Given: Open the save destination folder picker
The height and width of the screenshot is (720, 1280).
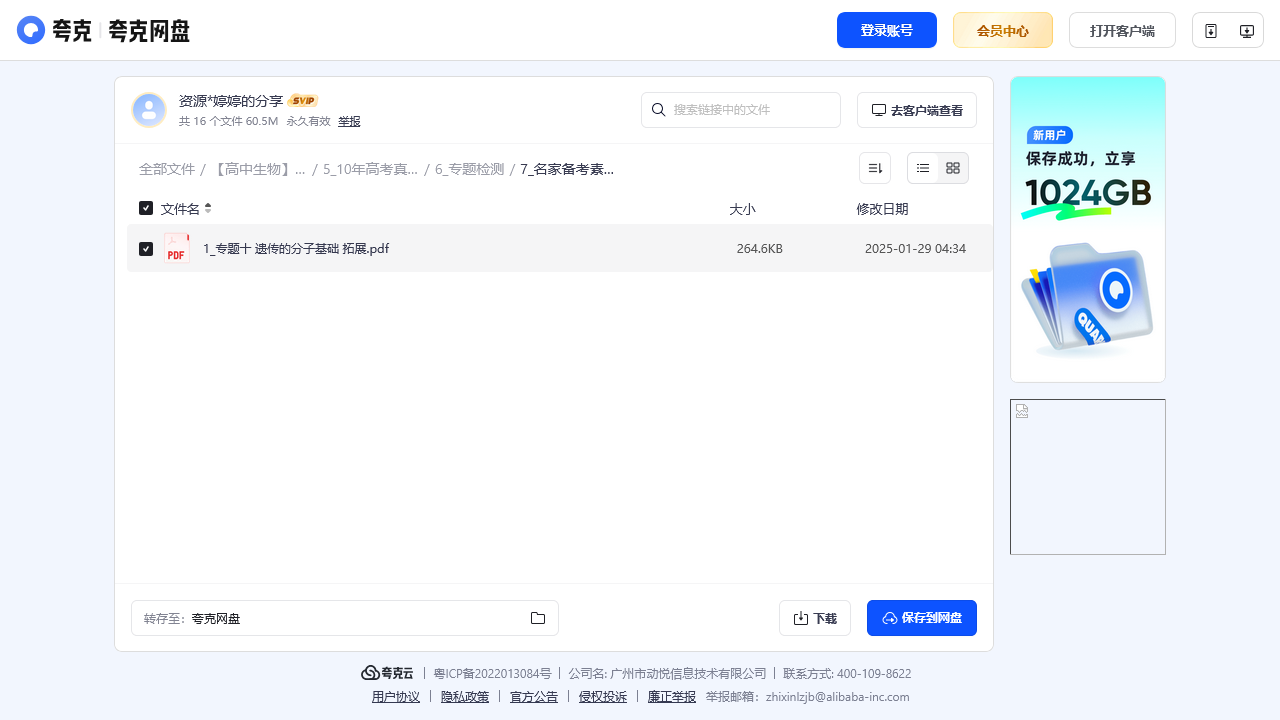Looking at the screenshot, I should point(538,618).
